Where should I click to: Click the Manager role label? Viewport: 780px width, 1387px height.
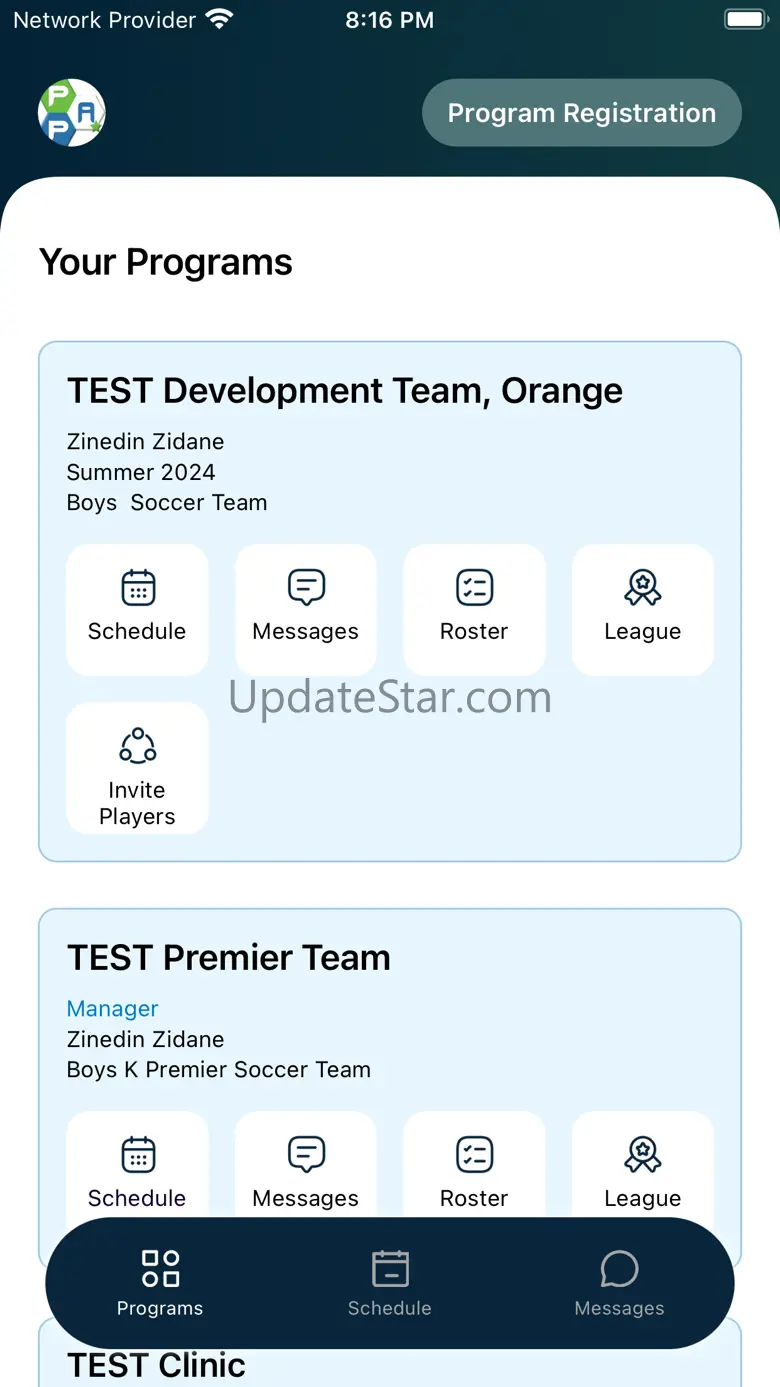tap(112, 1009)
